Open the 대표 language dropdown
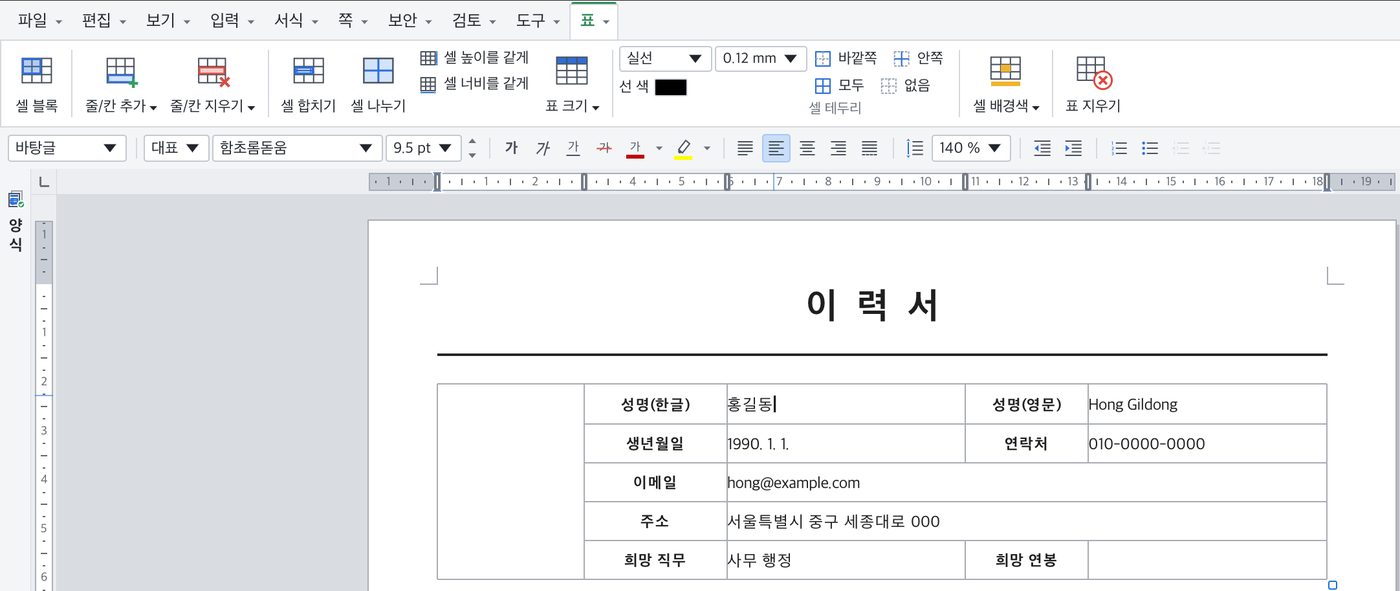 176,148
